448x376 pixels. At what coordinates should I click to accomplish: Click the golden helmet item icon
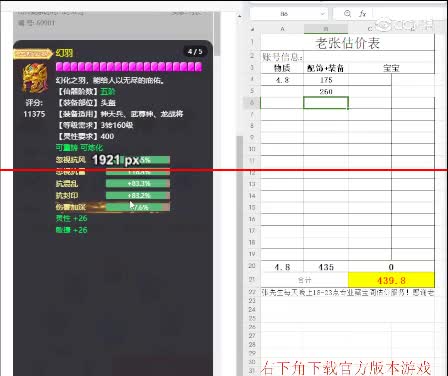click(34, 78)
